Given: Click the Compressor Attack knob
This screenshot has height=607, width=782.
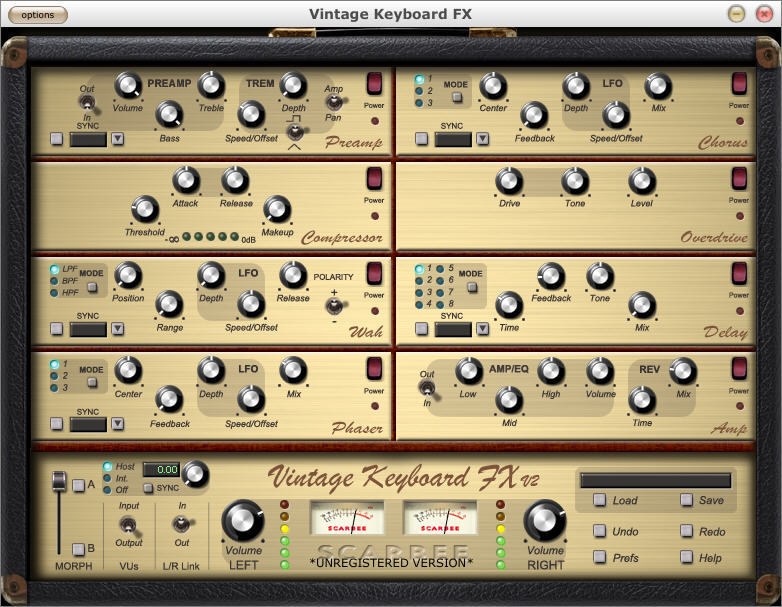Looking at the screenshot, I should (x=186, y=180).
